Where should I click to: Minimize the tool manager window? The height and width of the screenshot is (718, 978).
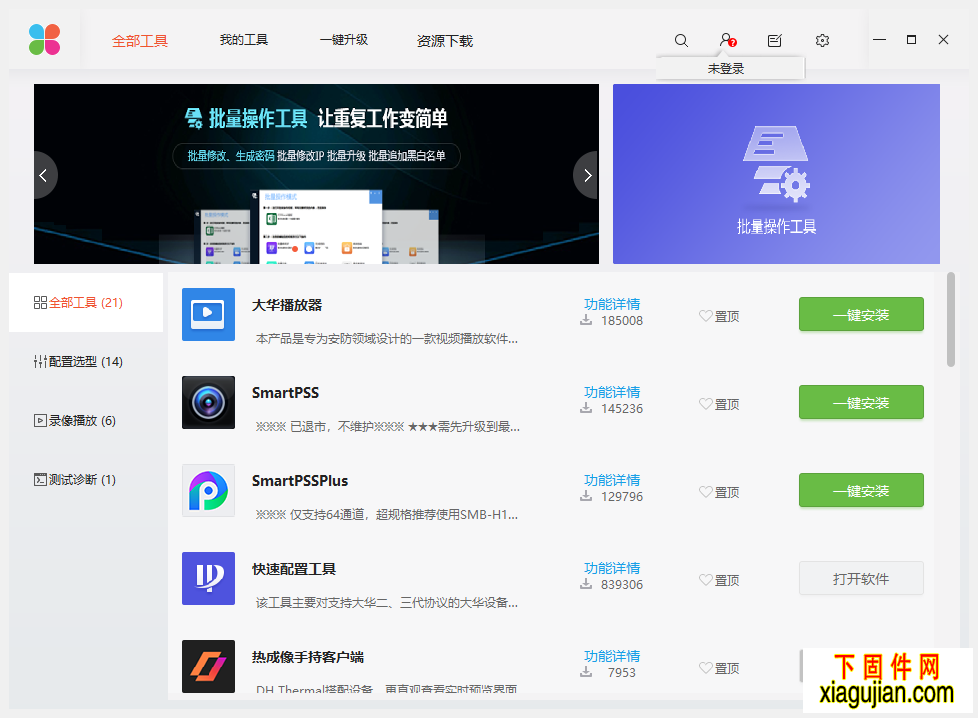(x=879, y=40)
